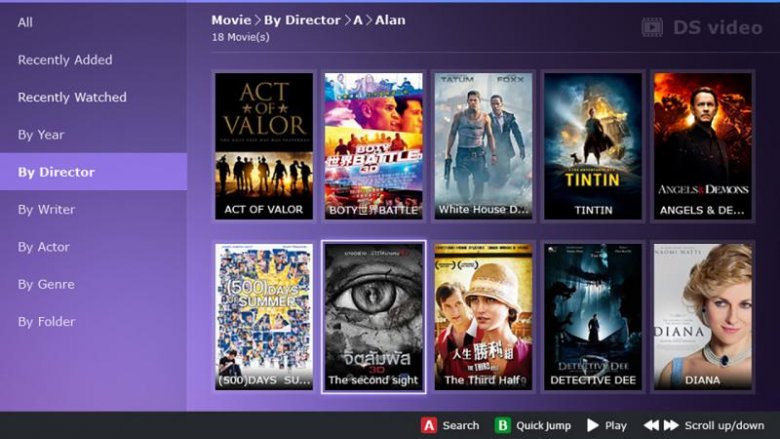Image resolution: width=780 pixels, height=439 pixels.
Task: Click the red A Search icon
Action: coord(429,426)
